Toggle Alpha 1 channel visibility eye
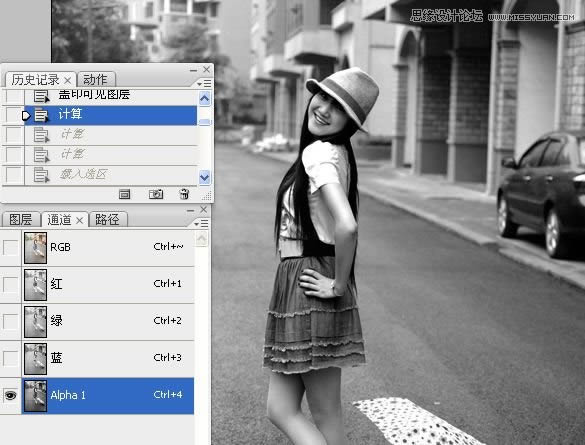Viewport: 585px width, 445px height. click(x=10, y=395)
